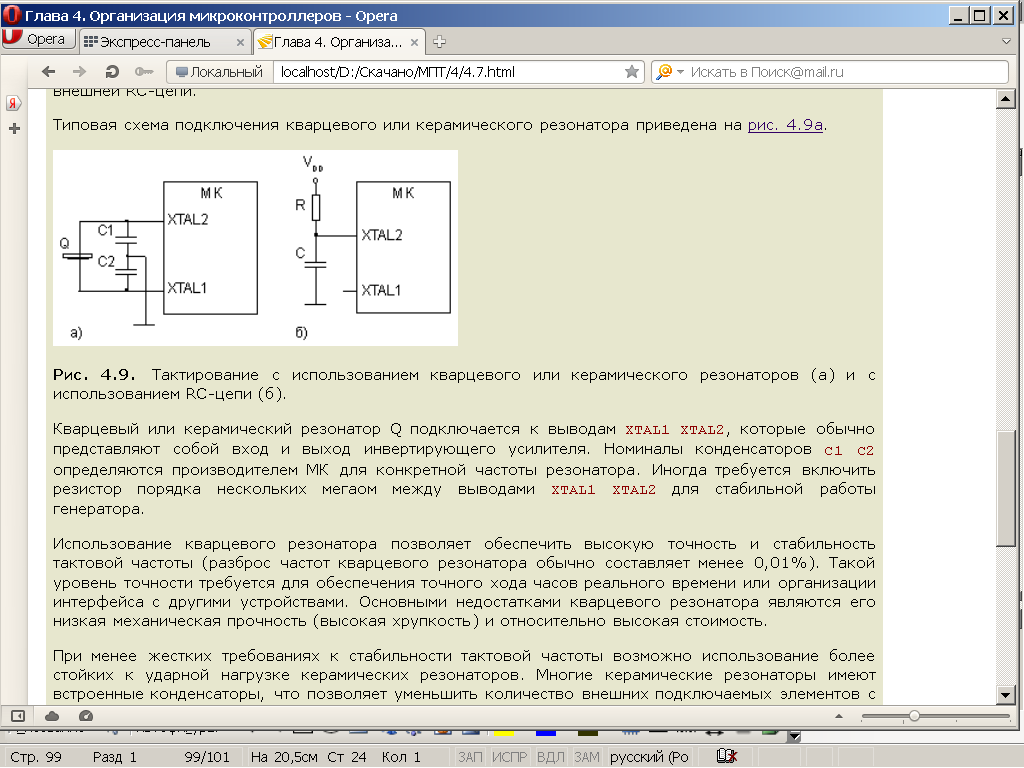The height and width of the screenshot is (768, 1024).
Task: Click the Ст 24 status entry
Action: [x=347, y=757]
